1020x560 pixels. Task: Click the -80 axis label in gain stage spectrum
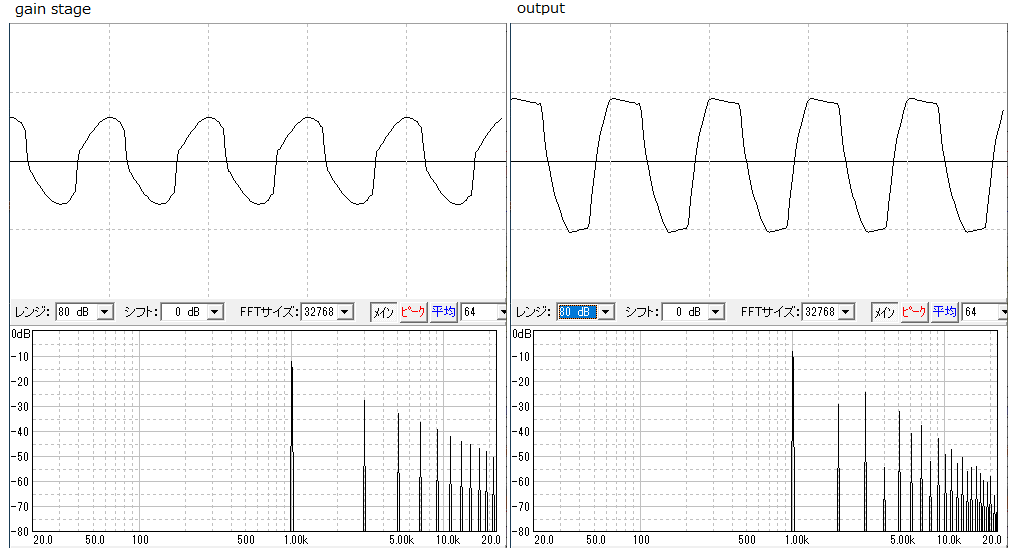click(x=21, y=532)
